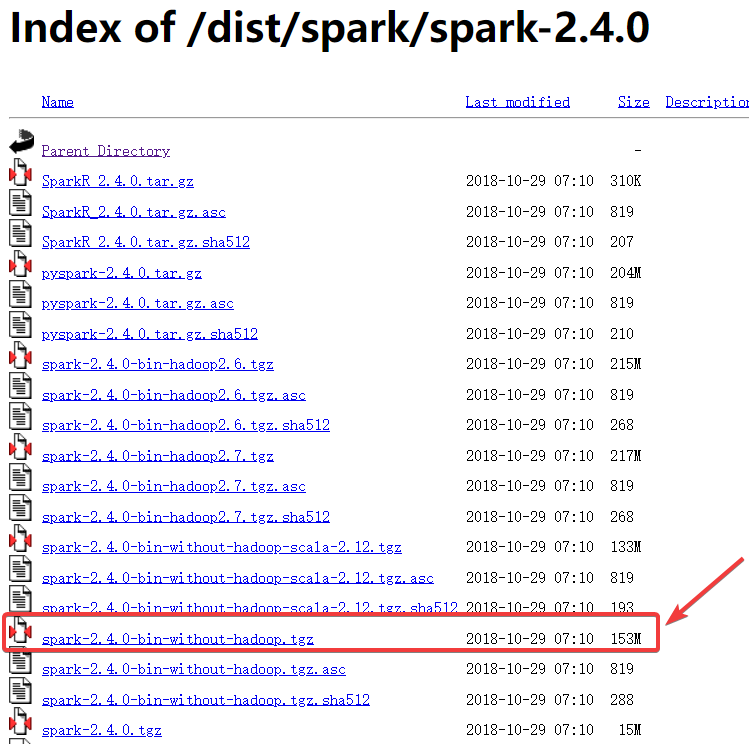Click the 288 size value
Image resolution: width=749 pixels, height=744 pixels.
coord(622,700)
